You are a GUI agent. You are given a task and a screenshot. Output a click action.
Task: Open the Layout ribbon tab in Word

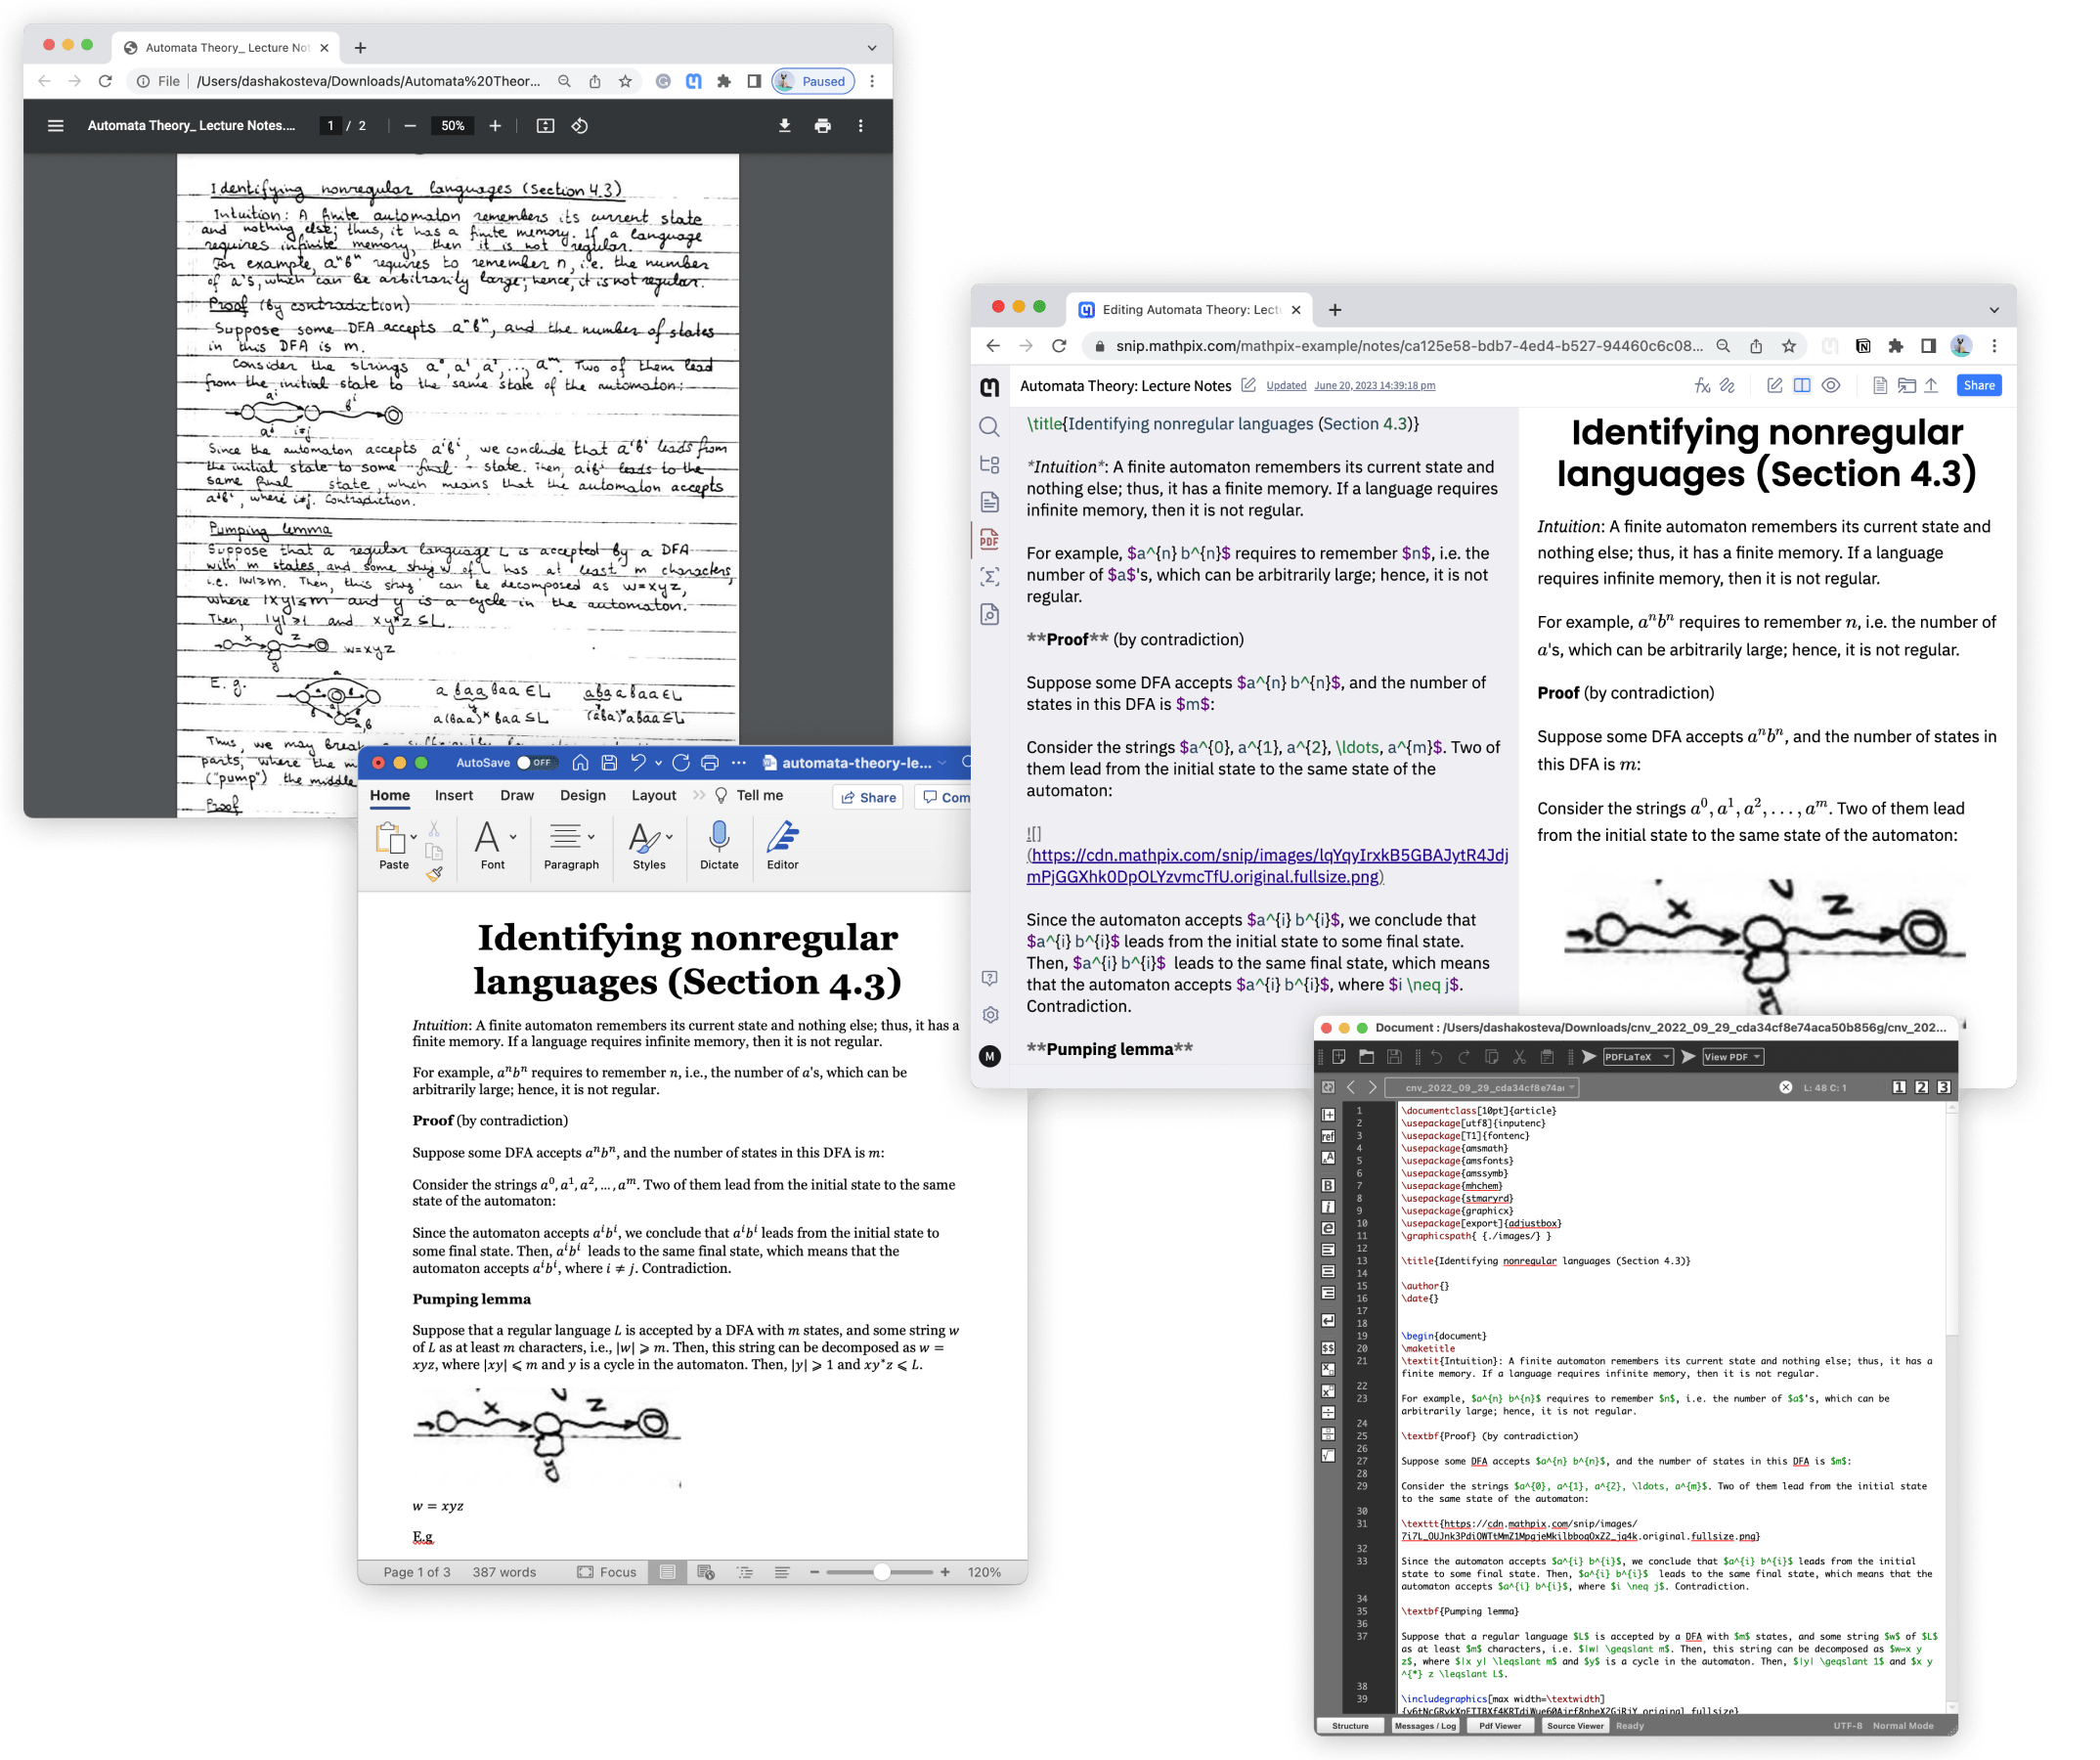(x=653, y=796)
